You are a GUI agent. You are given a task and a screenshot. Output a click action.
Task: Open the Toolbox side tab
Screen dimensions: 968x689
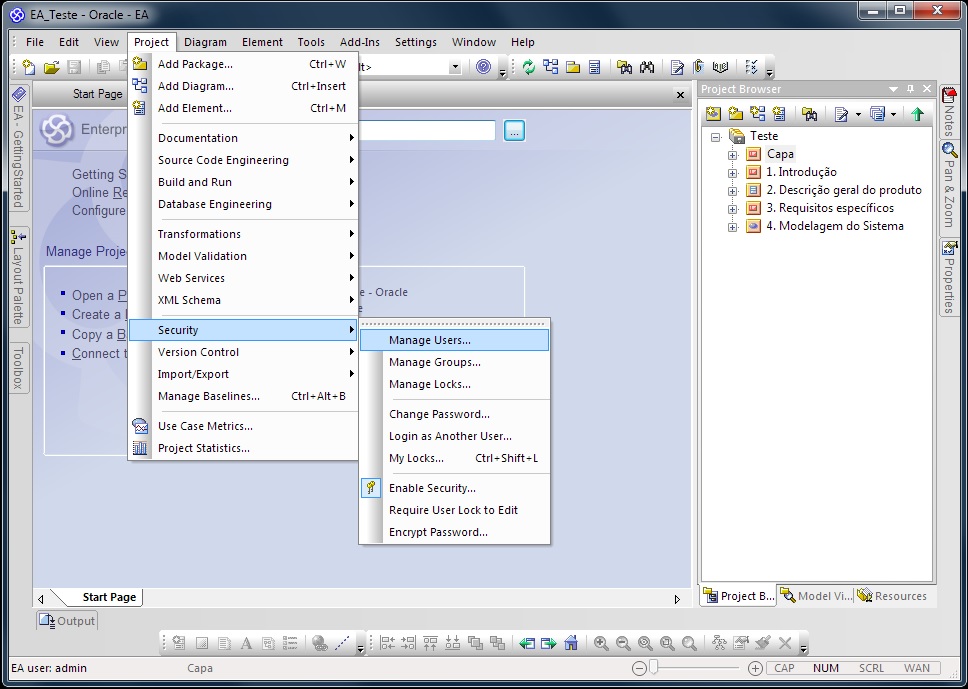[19, 368]
